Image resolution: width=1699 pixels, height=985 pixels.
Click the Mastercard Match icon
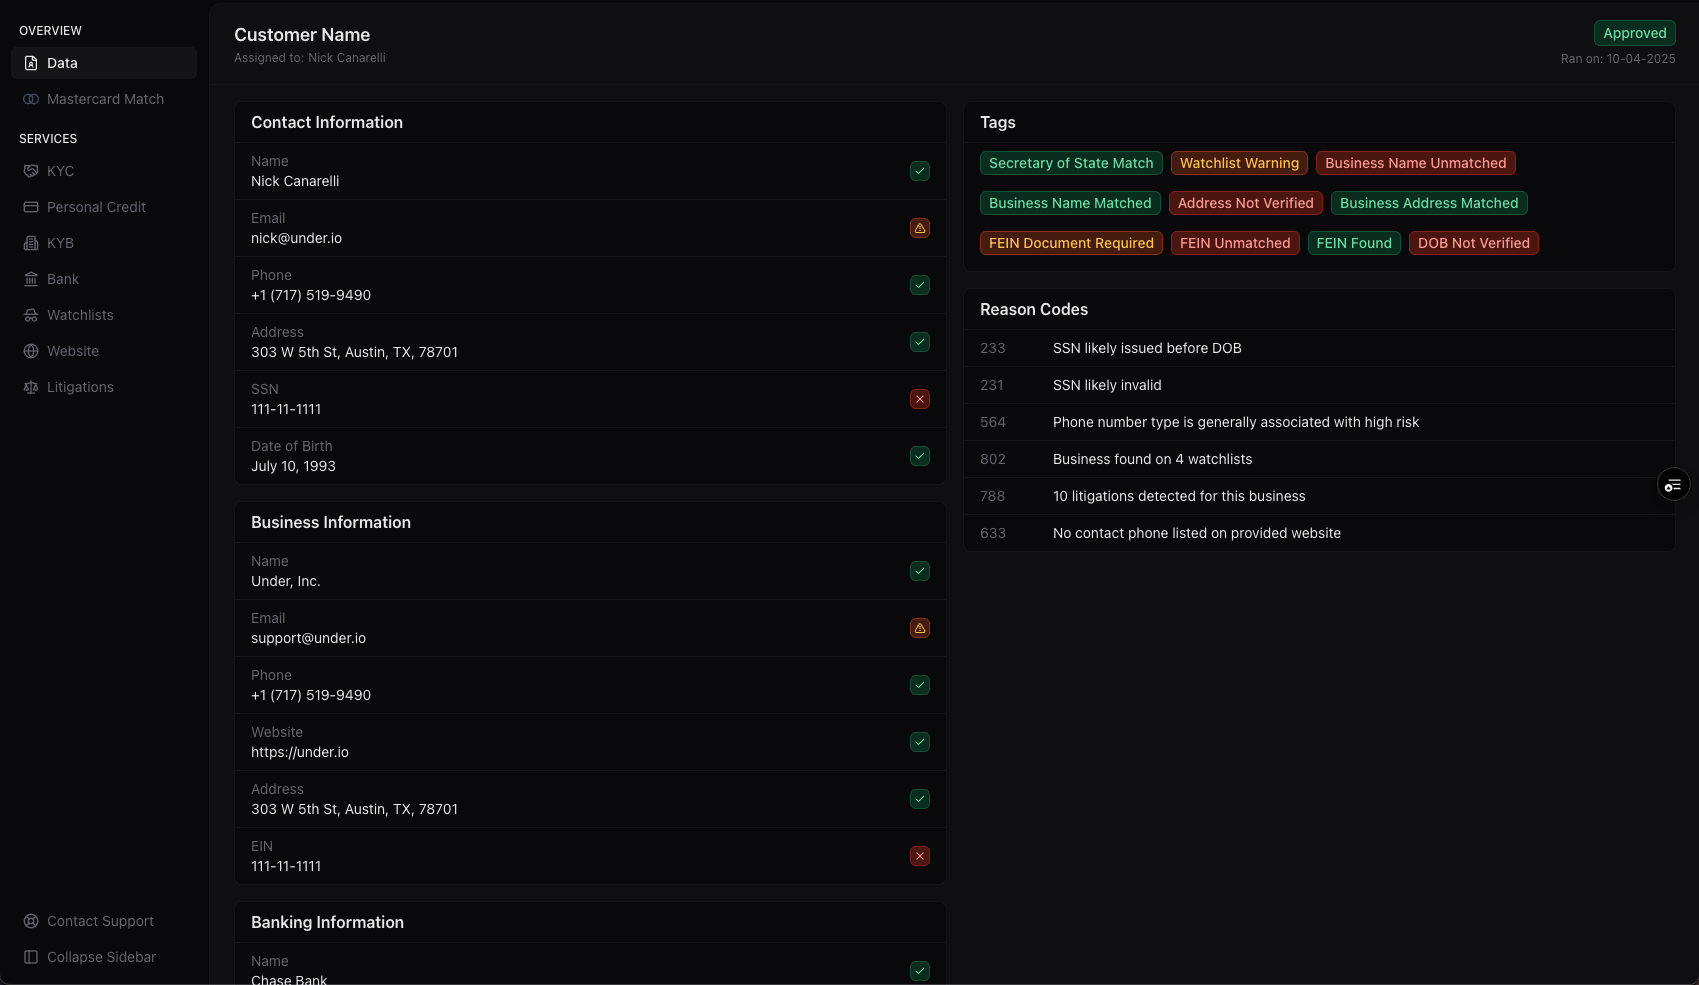[31, 99]
